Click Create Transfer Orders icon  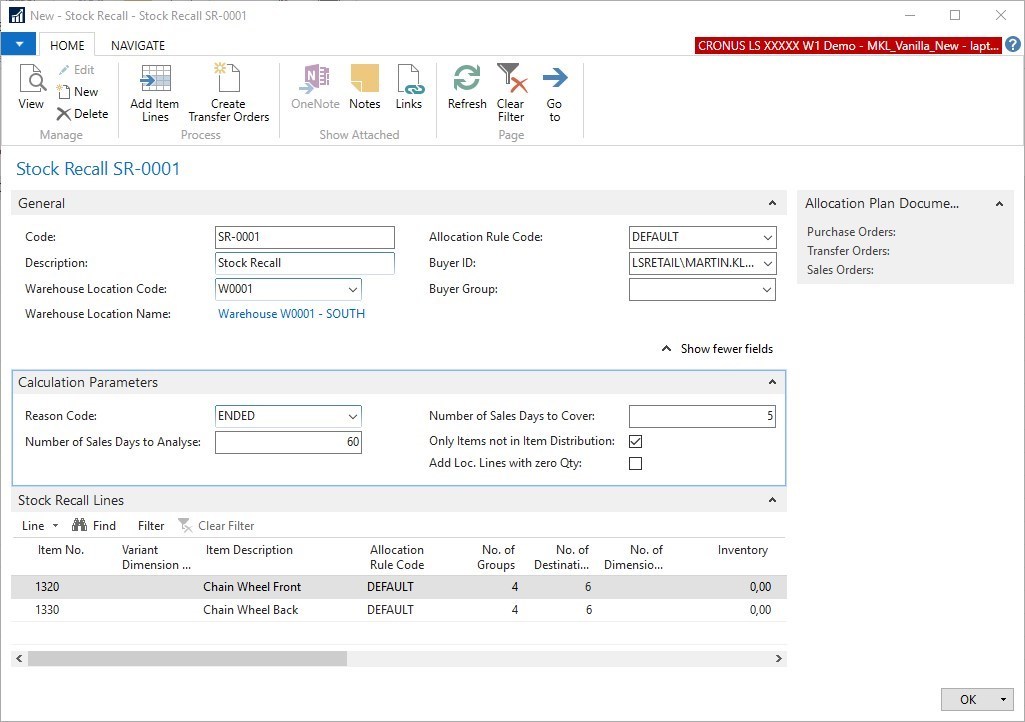(x=228, y=80)
